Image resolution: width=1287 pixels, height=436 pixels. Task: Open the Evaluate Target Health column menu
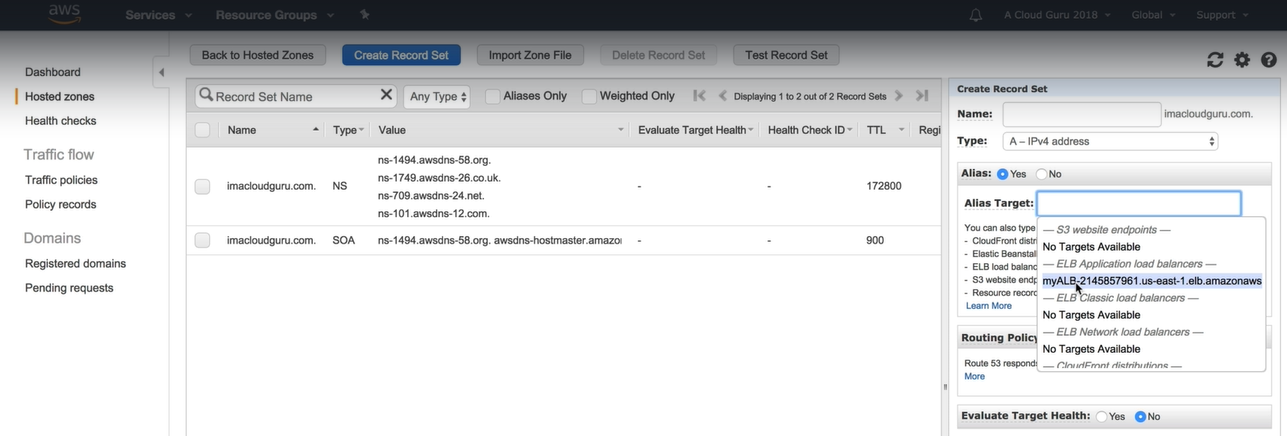[x=751, y=130]
